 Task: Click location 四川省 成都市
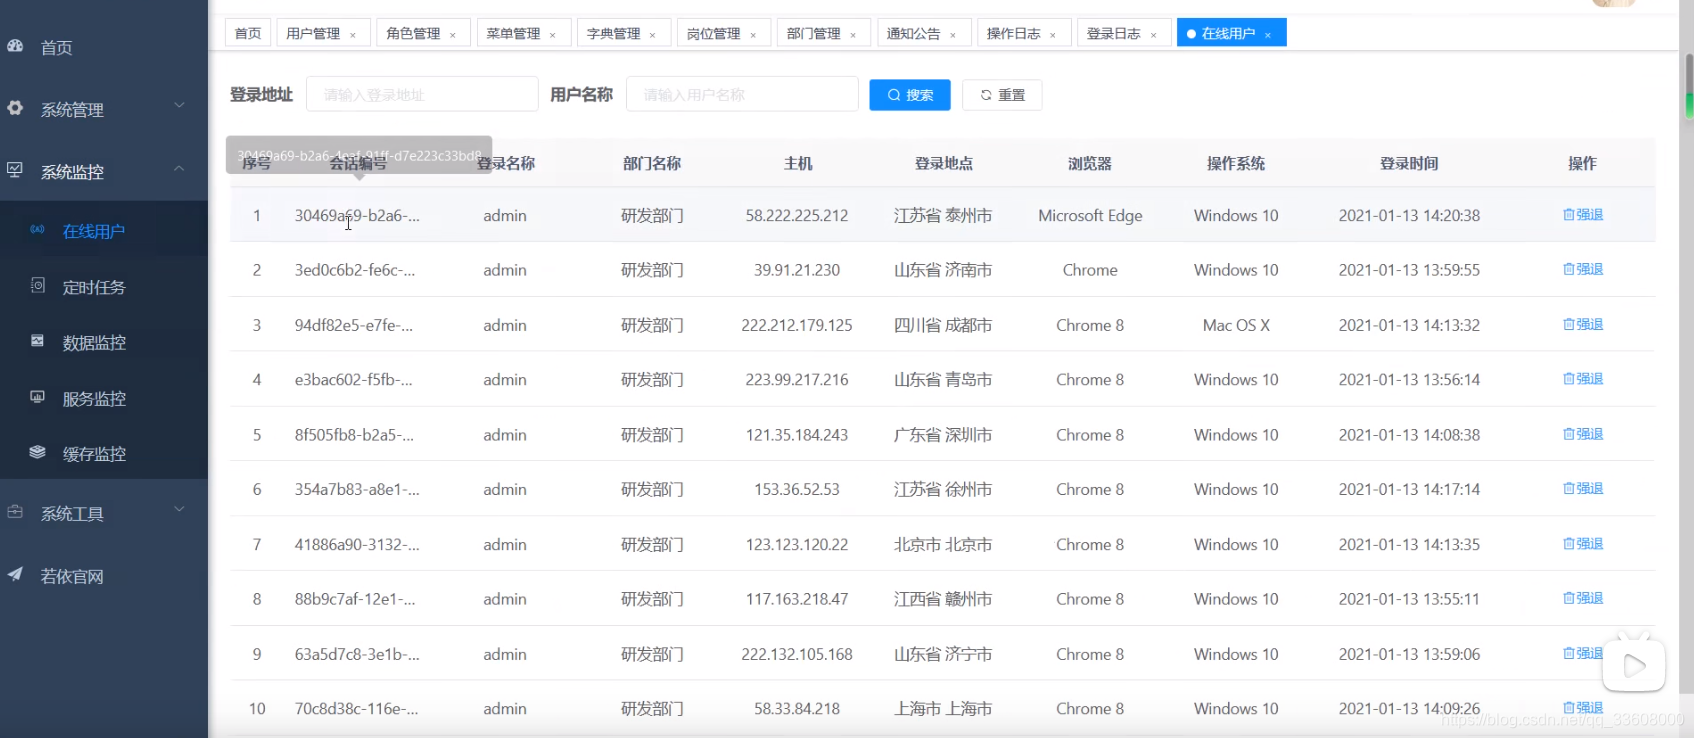pyautogui.click(x=943, y=325)
